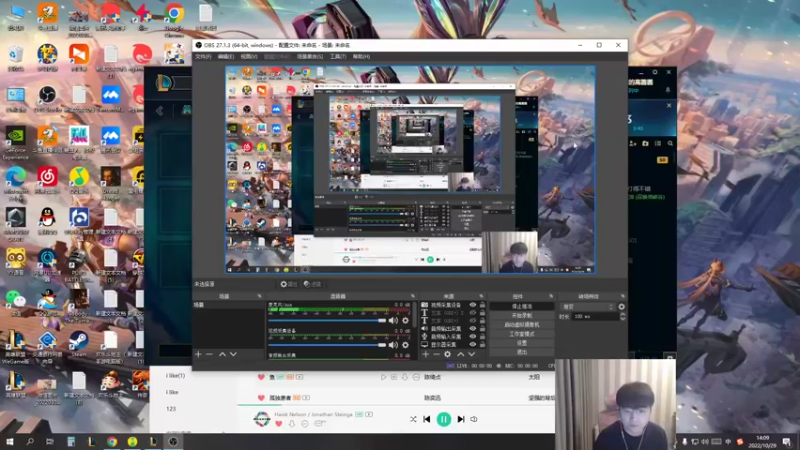
Task: Open the Help menu in OBS
Action: 361,57
